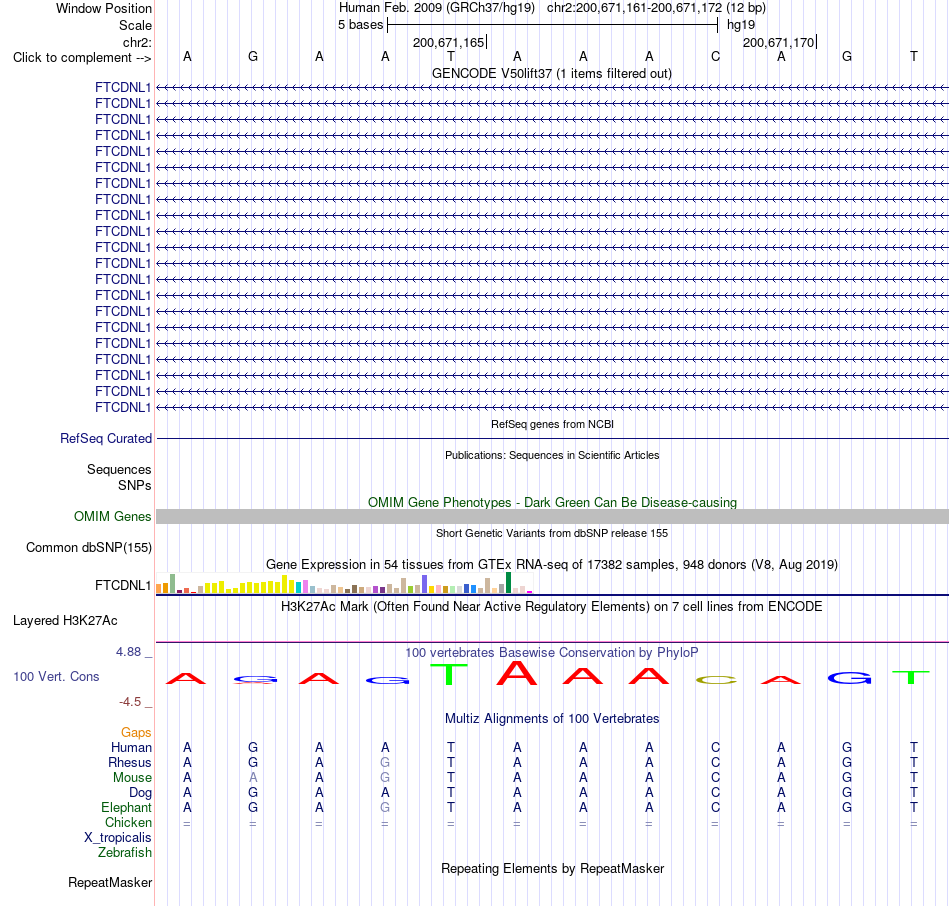Click the Sequences track label
This screenshot has width=950, height=906.
(119, 469)
